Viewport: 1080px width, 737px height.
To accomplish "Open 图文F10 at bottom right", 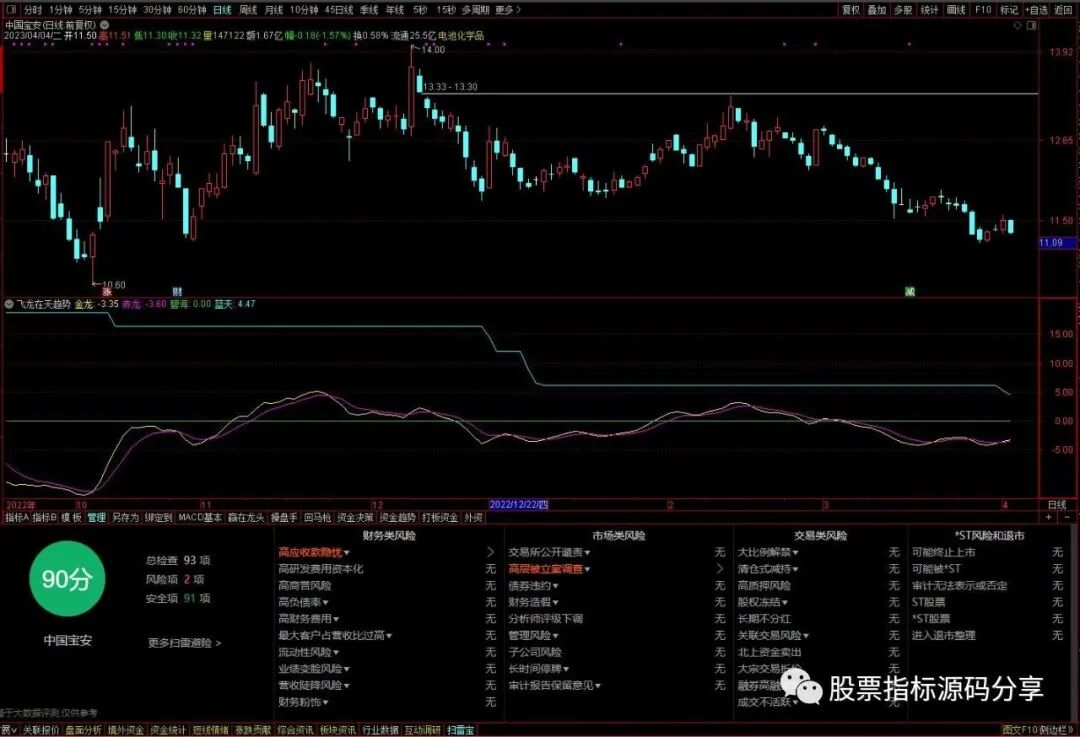I will pyautogui.click(x=1019, y=730).
